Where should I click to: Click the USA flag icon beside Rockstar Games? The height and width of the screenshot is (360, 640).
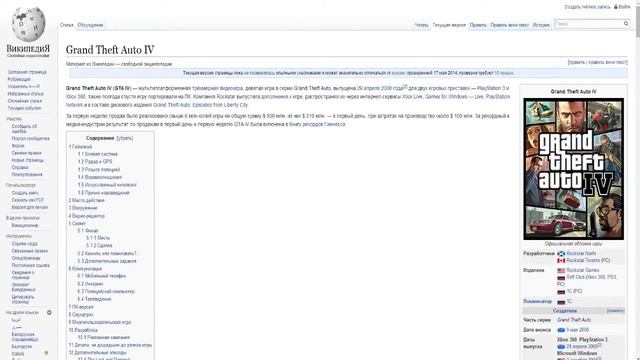(561, 270)
